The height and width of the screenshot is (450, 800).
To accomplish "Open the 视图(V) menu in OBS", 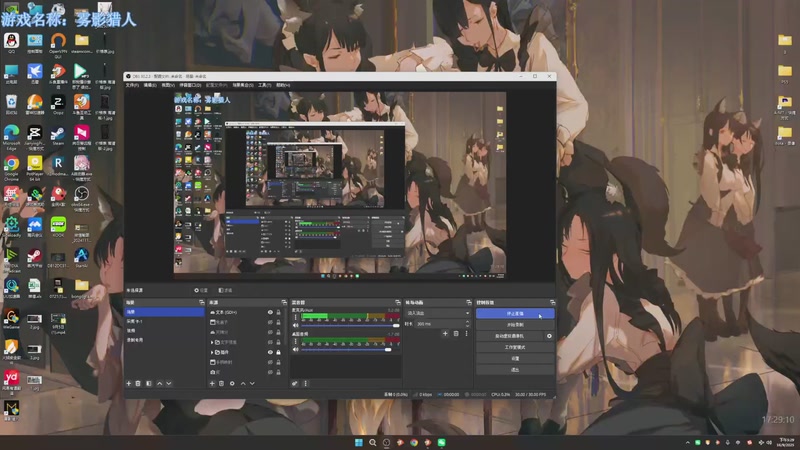I will coord(168,85).
